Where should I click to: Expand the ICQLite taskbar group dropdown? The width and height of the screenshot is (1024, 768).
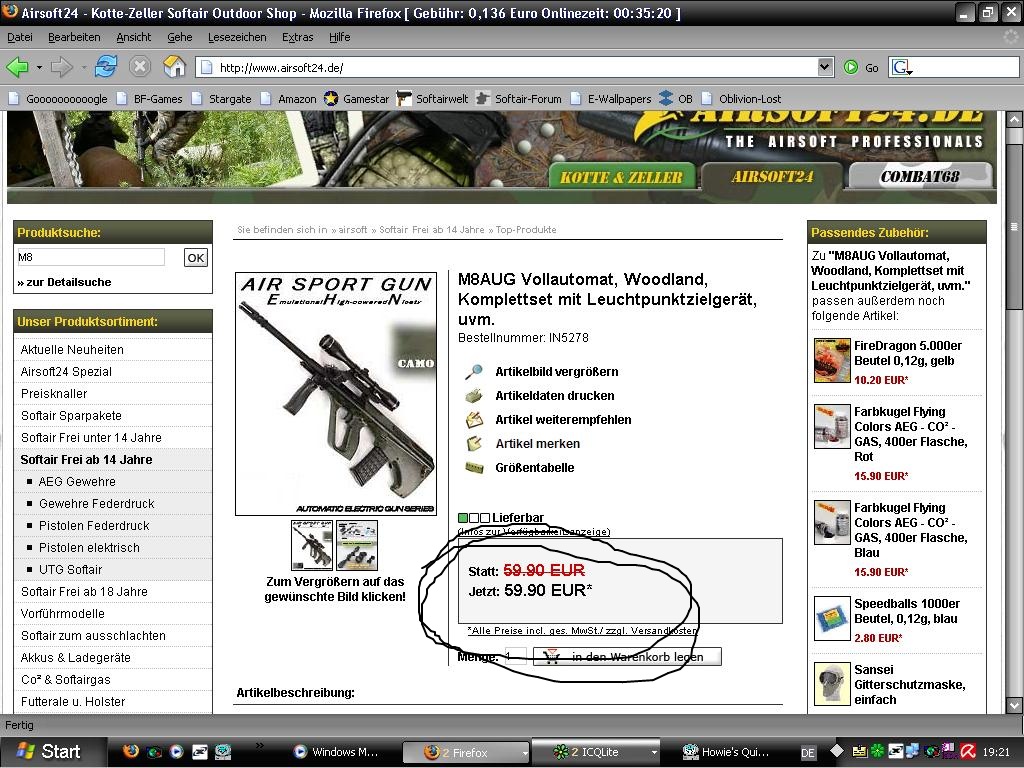pos(654,753)
